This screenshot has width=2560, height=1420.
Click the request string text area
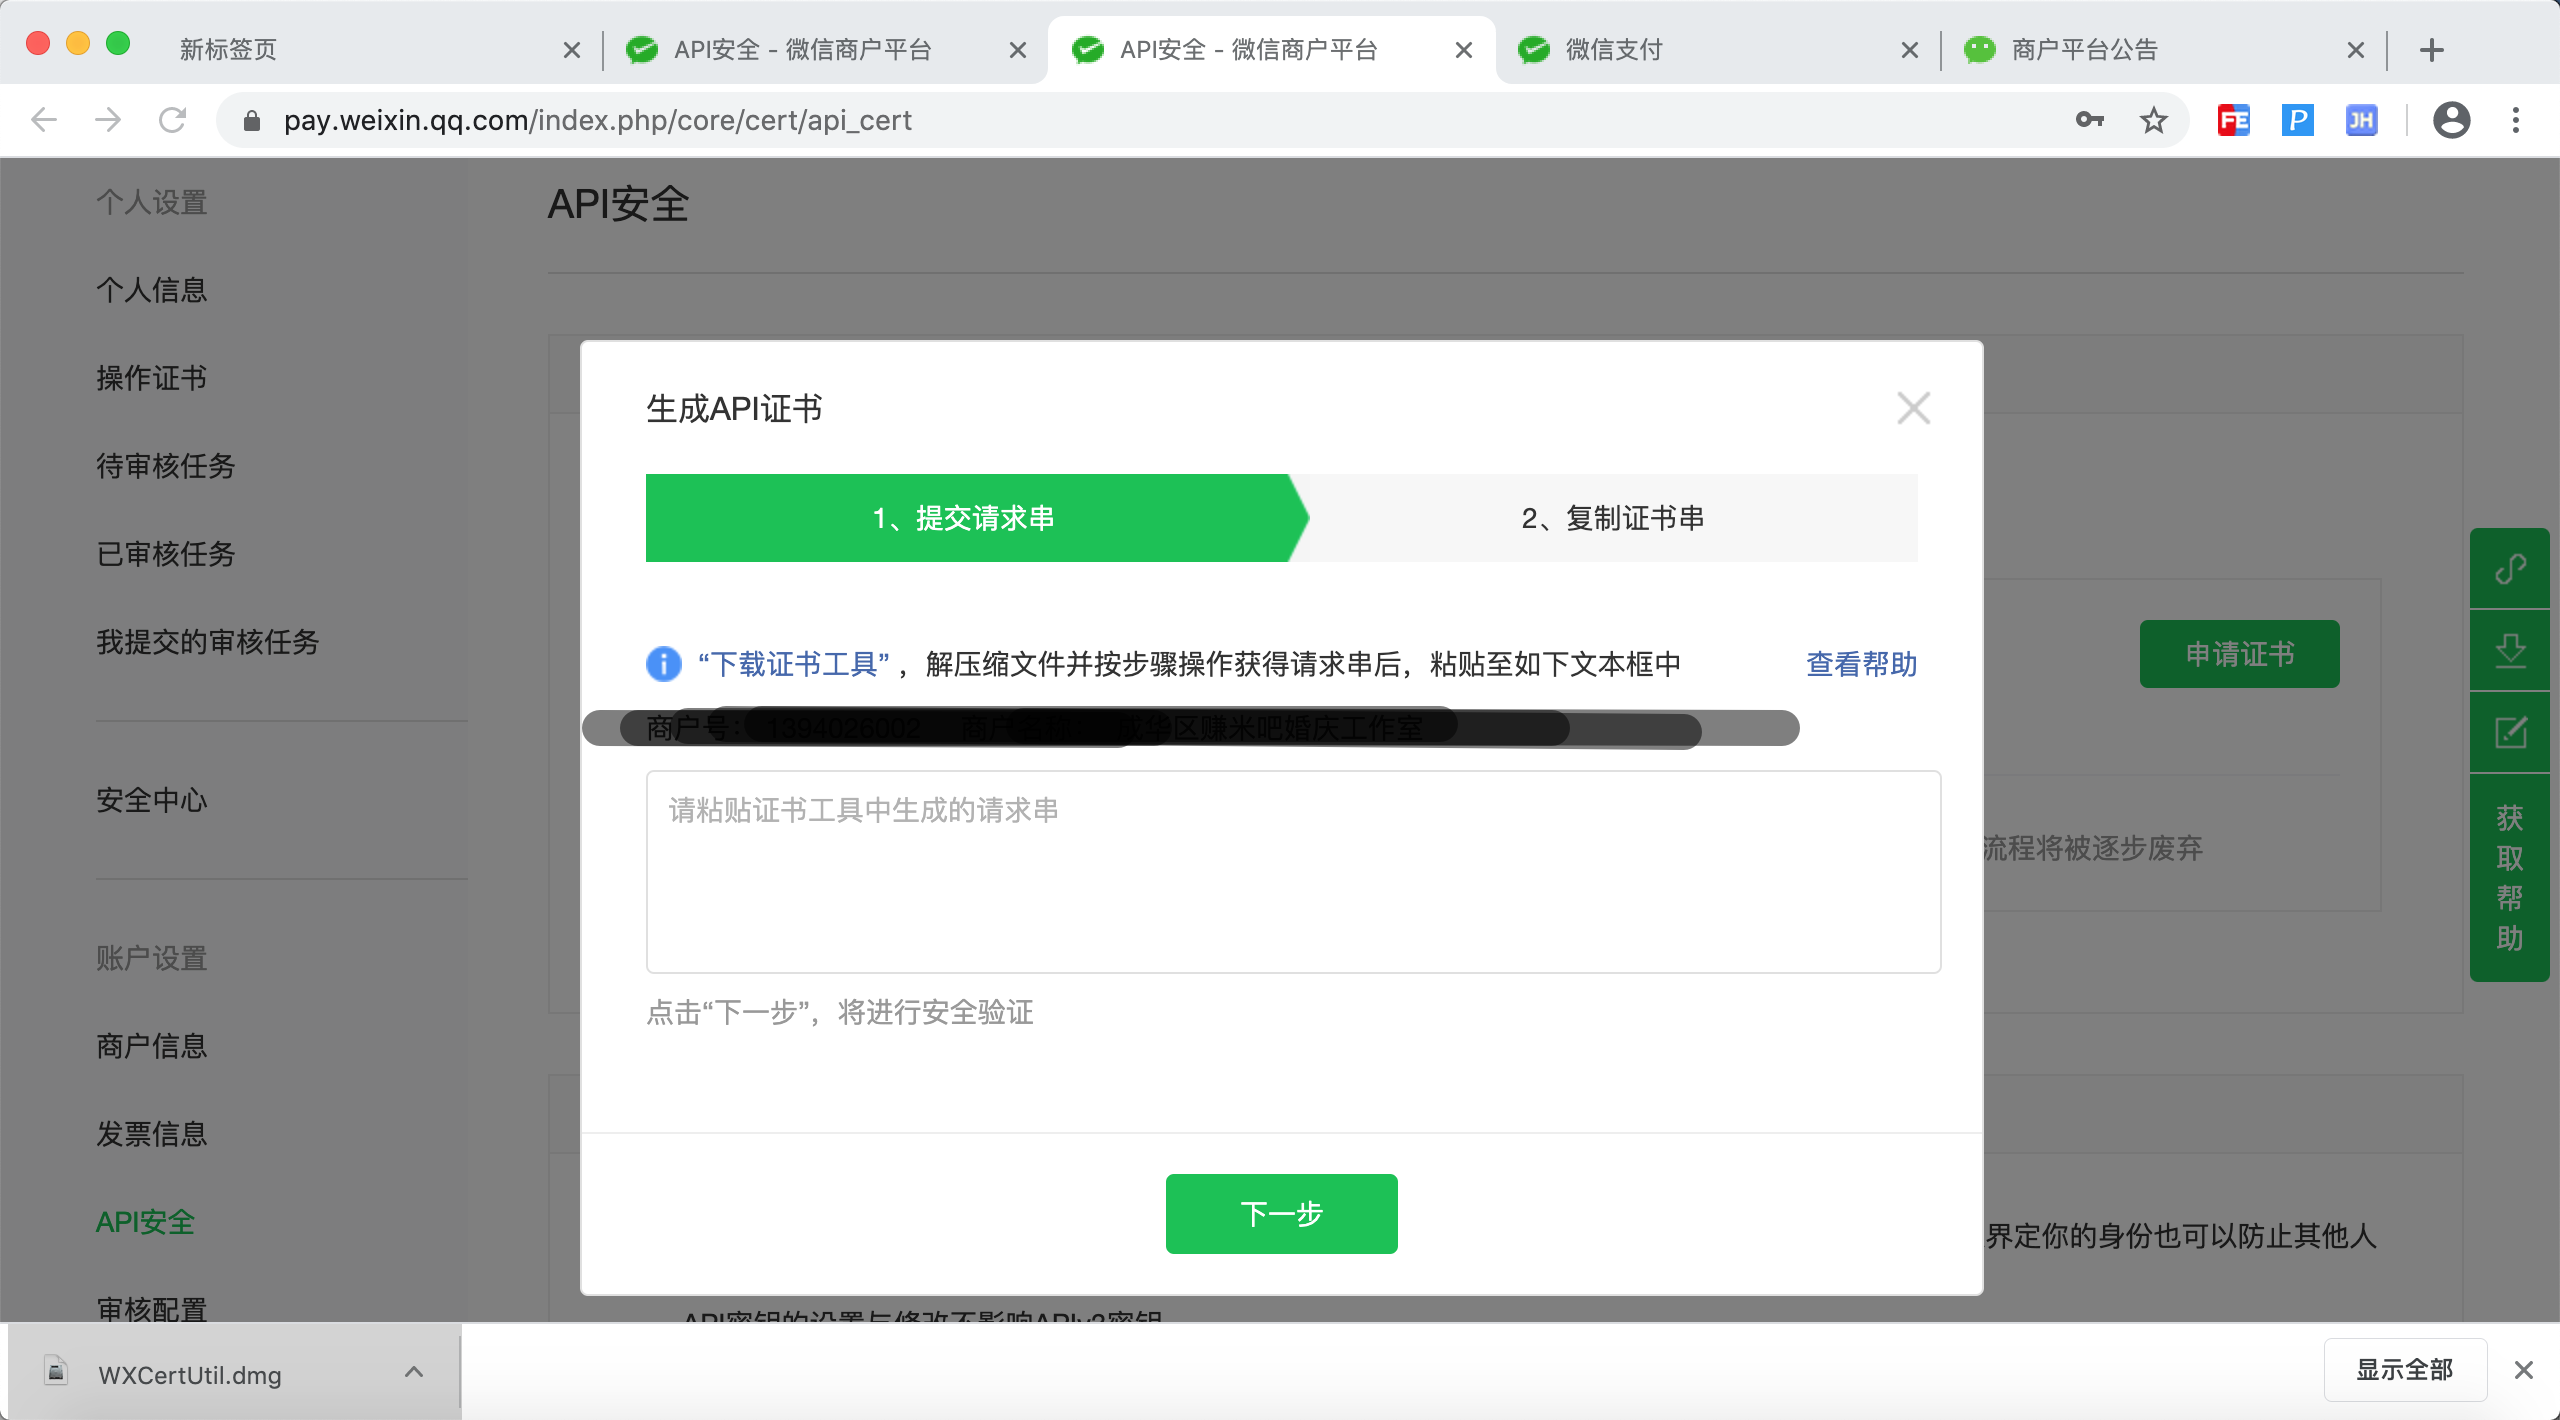tap(1293, 871)
